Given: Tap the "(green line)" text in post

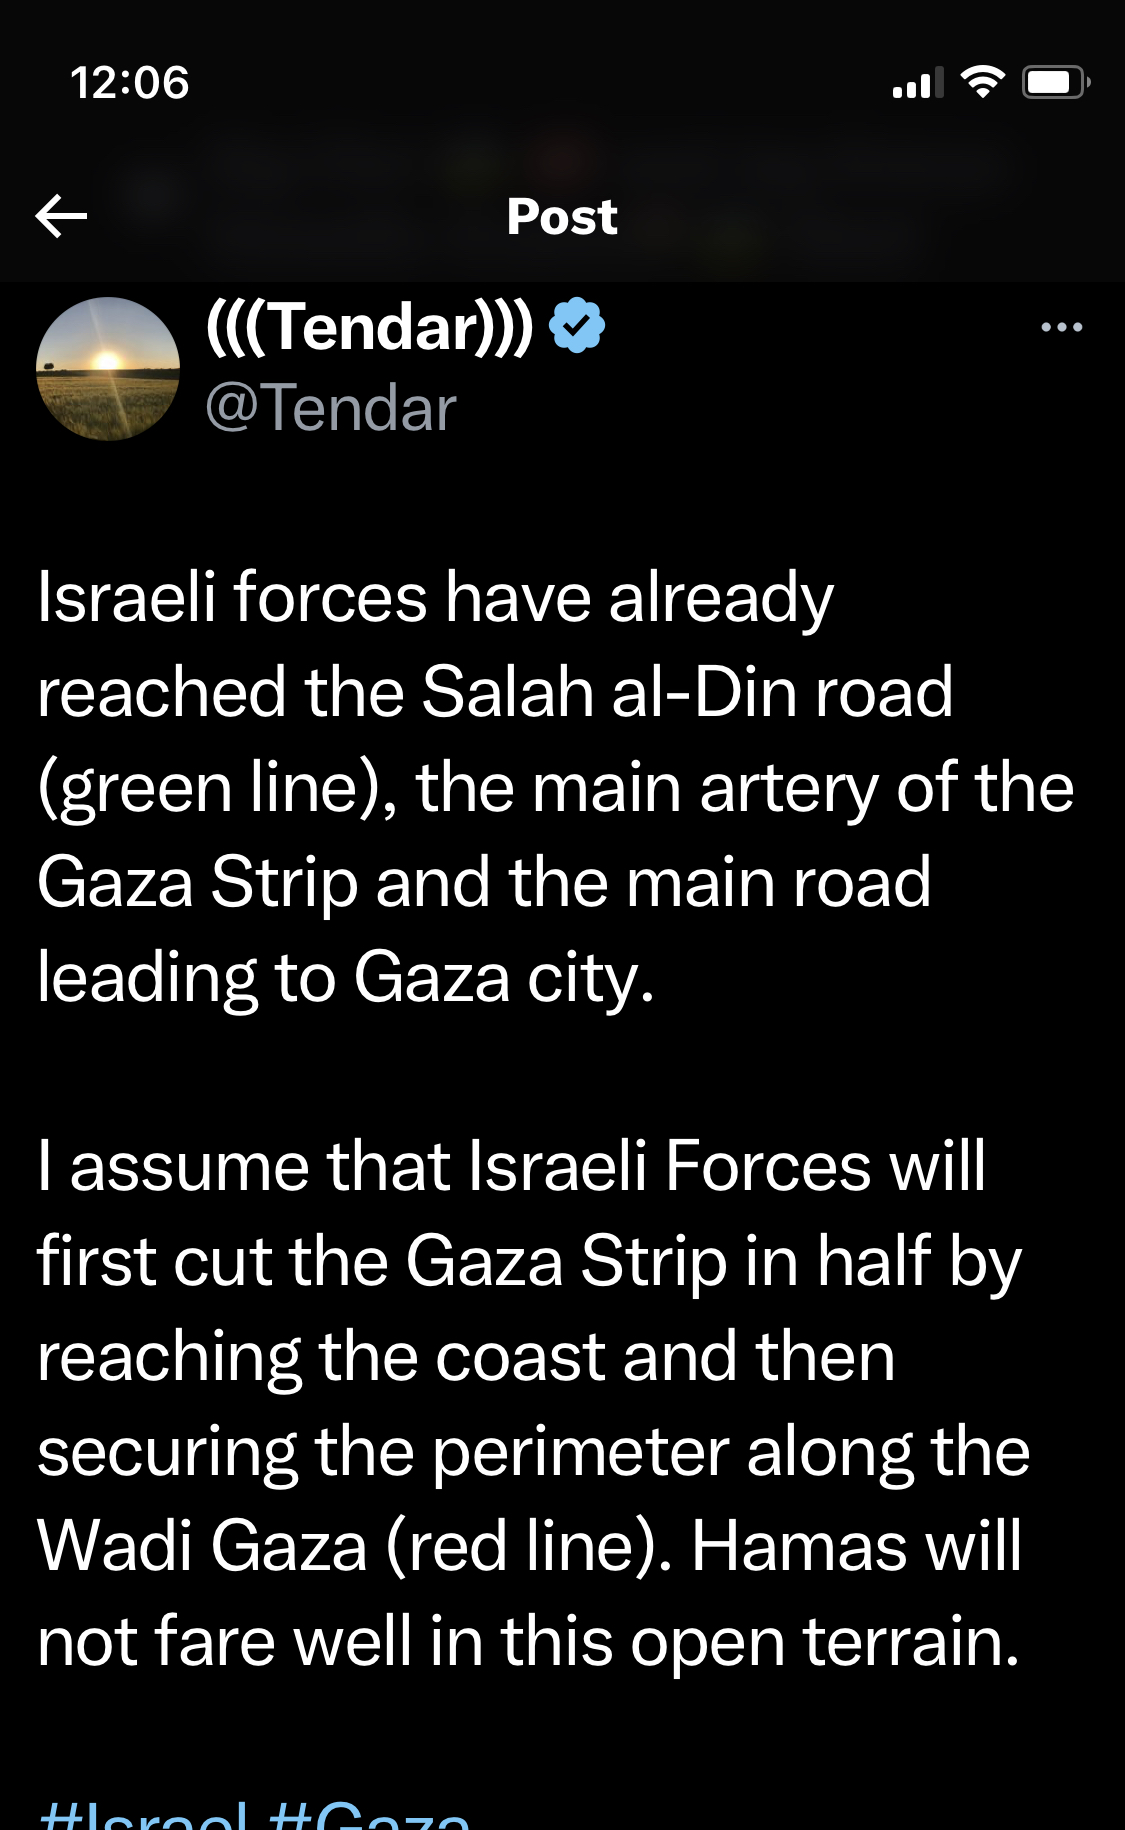Looking at the screenshot, I should (216, 788).
